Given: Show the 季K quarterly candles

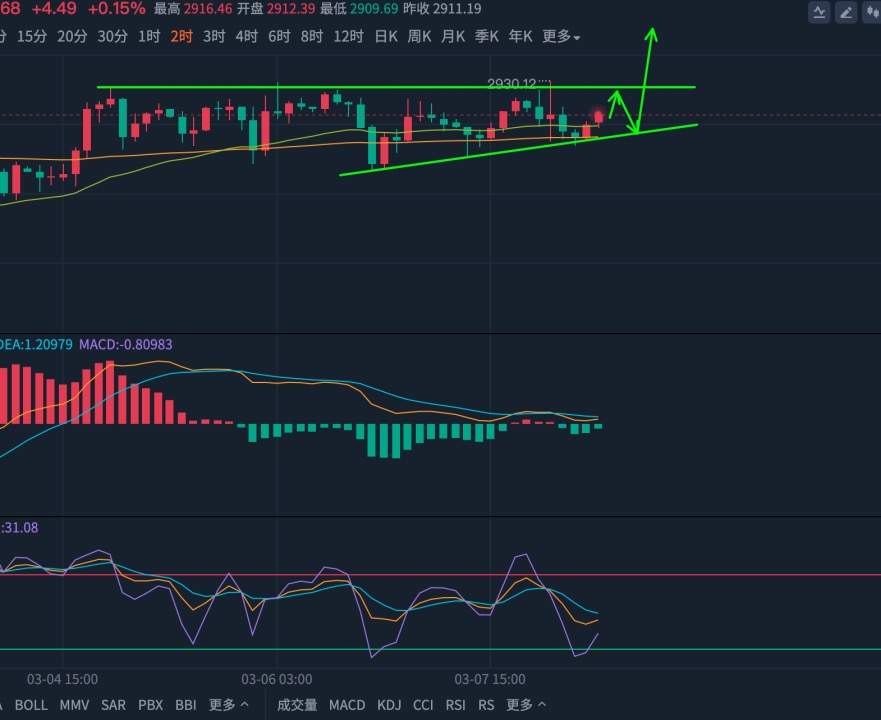Looking at the screenshot, I should (x=487, y=37).
